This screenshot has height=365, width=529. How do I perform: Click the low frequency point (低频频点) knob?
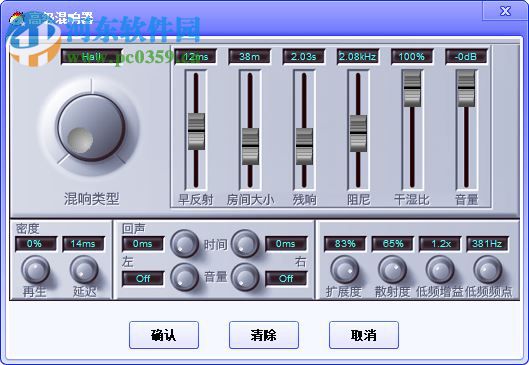[488, 270]
